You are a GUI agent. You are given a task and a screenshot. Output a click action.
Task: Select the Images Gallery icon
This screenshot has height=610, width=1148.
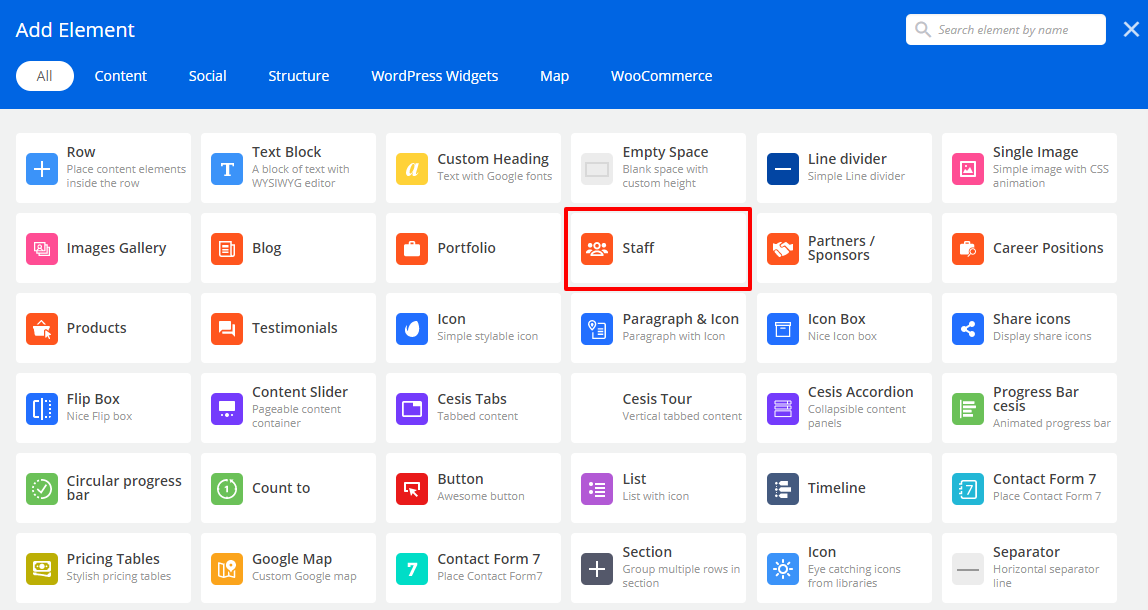(42, 248)
